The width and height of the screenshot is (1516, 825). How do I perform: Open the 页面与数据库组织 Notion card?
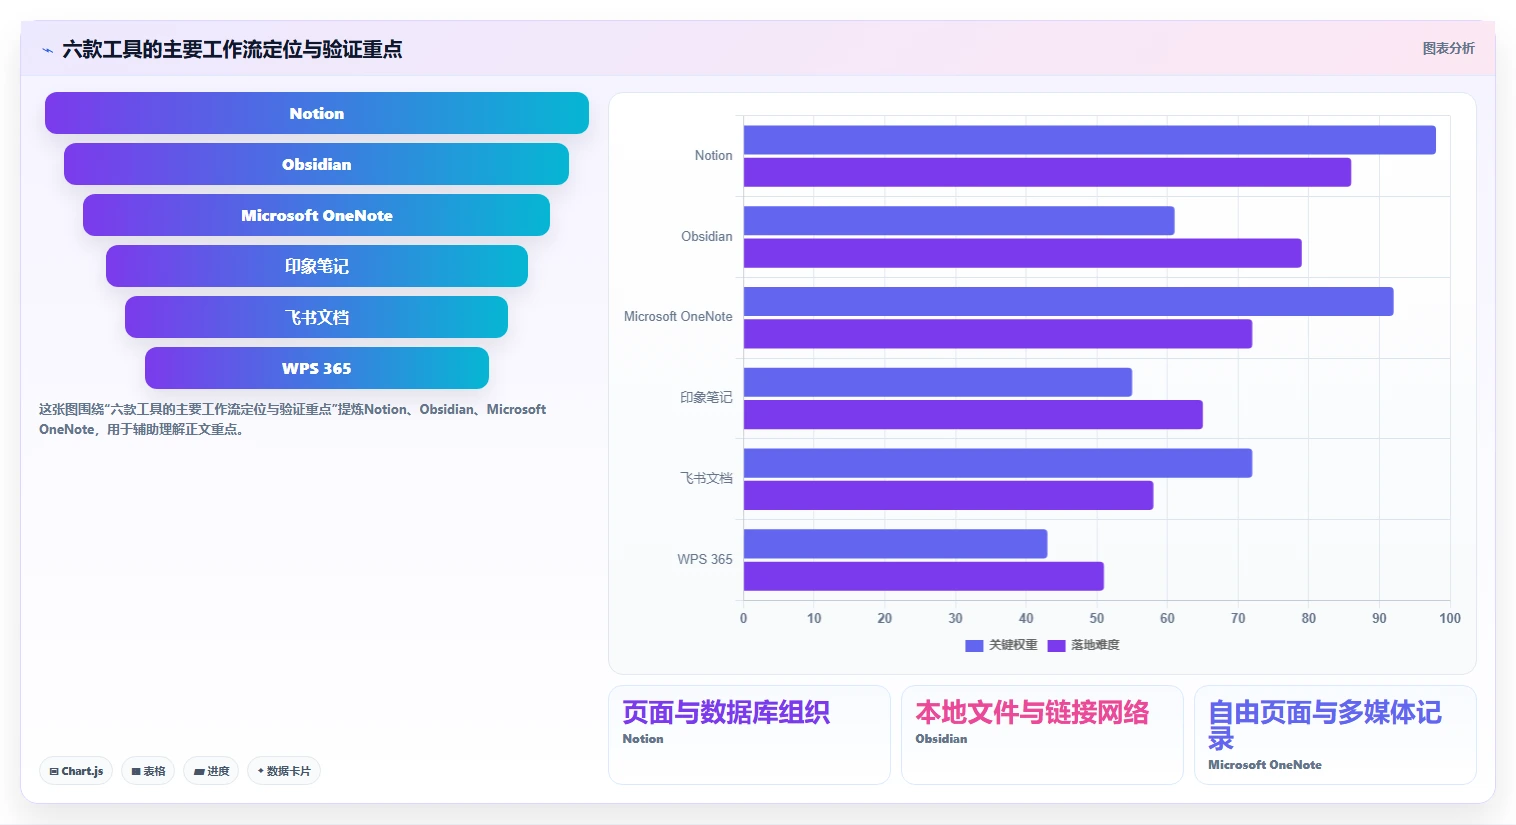[x=749, y=735]
